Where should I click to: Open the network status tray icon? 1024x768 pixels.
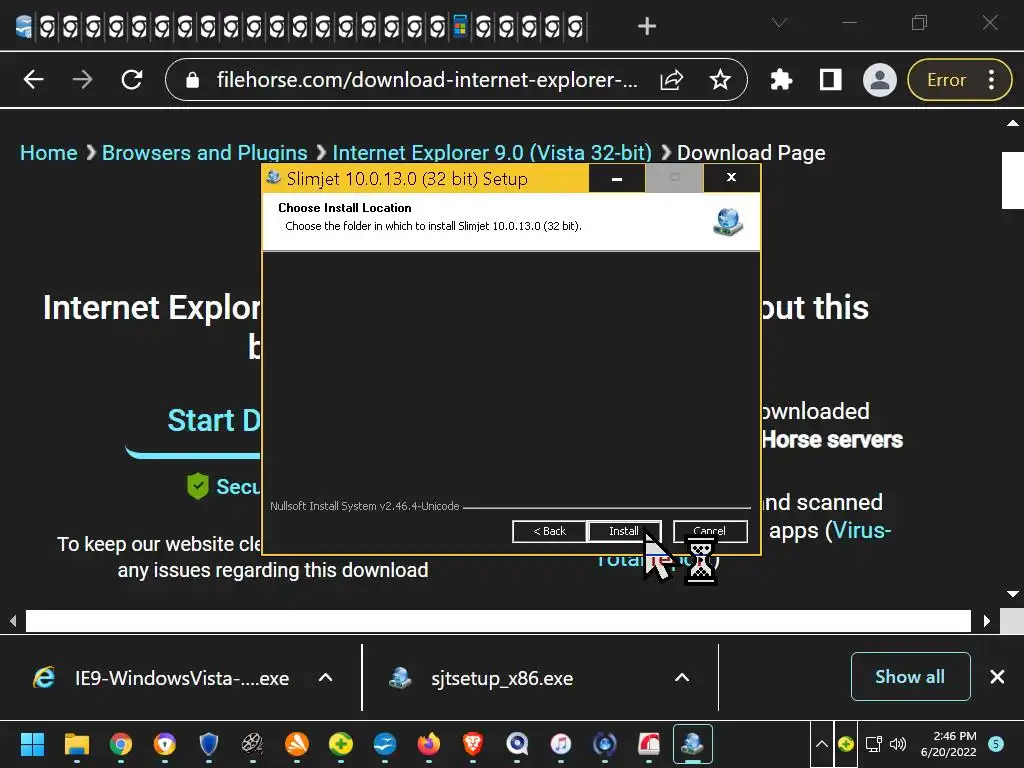[873, 744]
